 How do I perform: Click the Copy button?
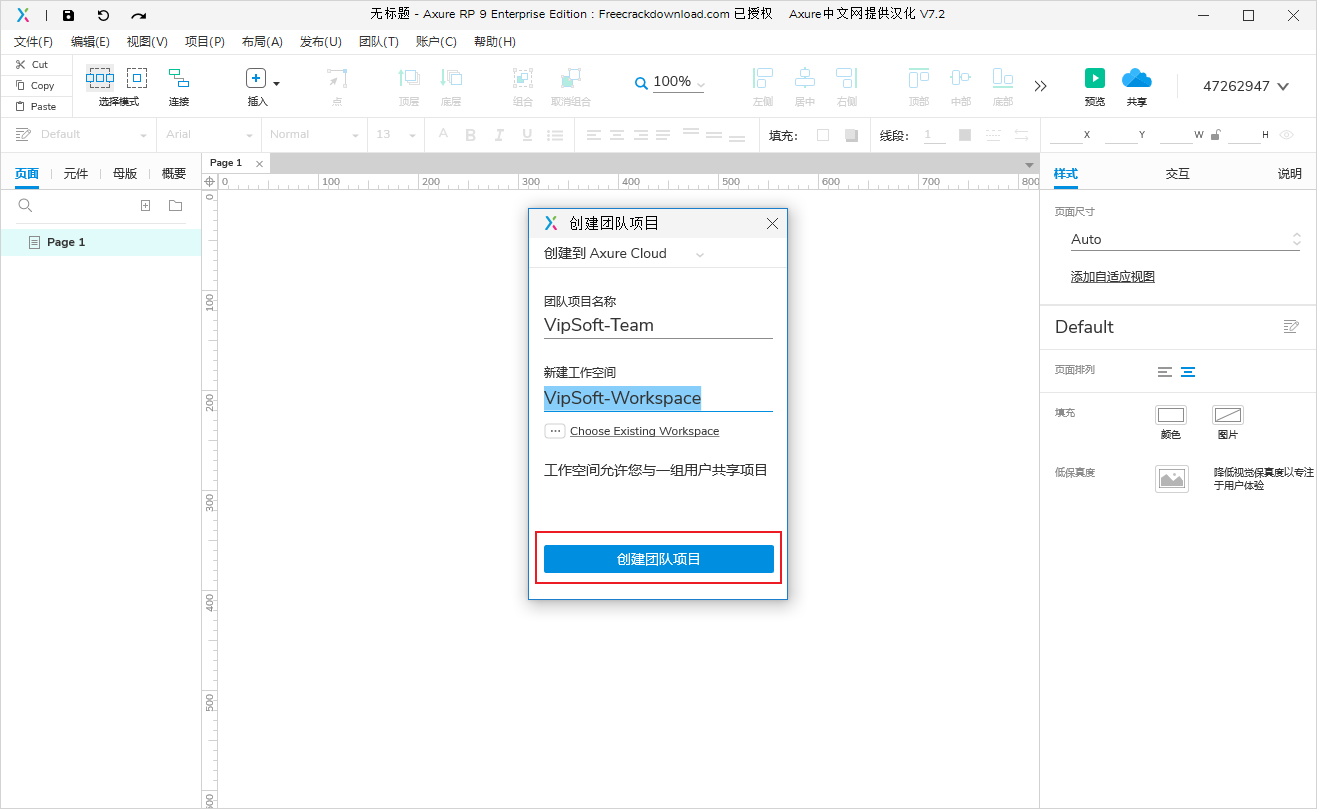pyautogui.click(x=37, y=85)
